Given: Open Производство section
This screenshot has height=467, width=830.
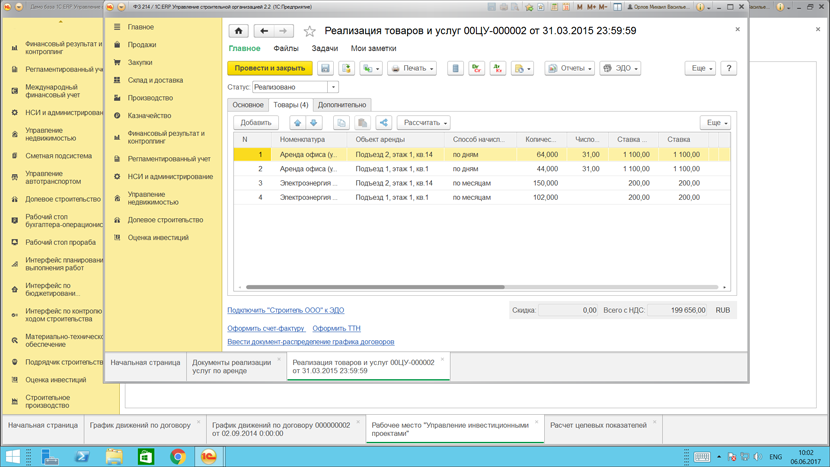Looking at the screenshot, I should [150, 98].
